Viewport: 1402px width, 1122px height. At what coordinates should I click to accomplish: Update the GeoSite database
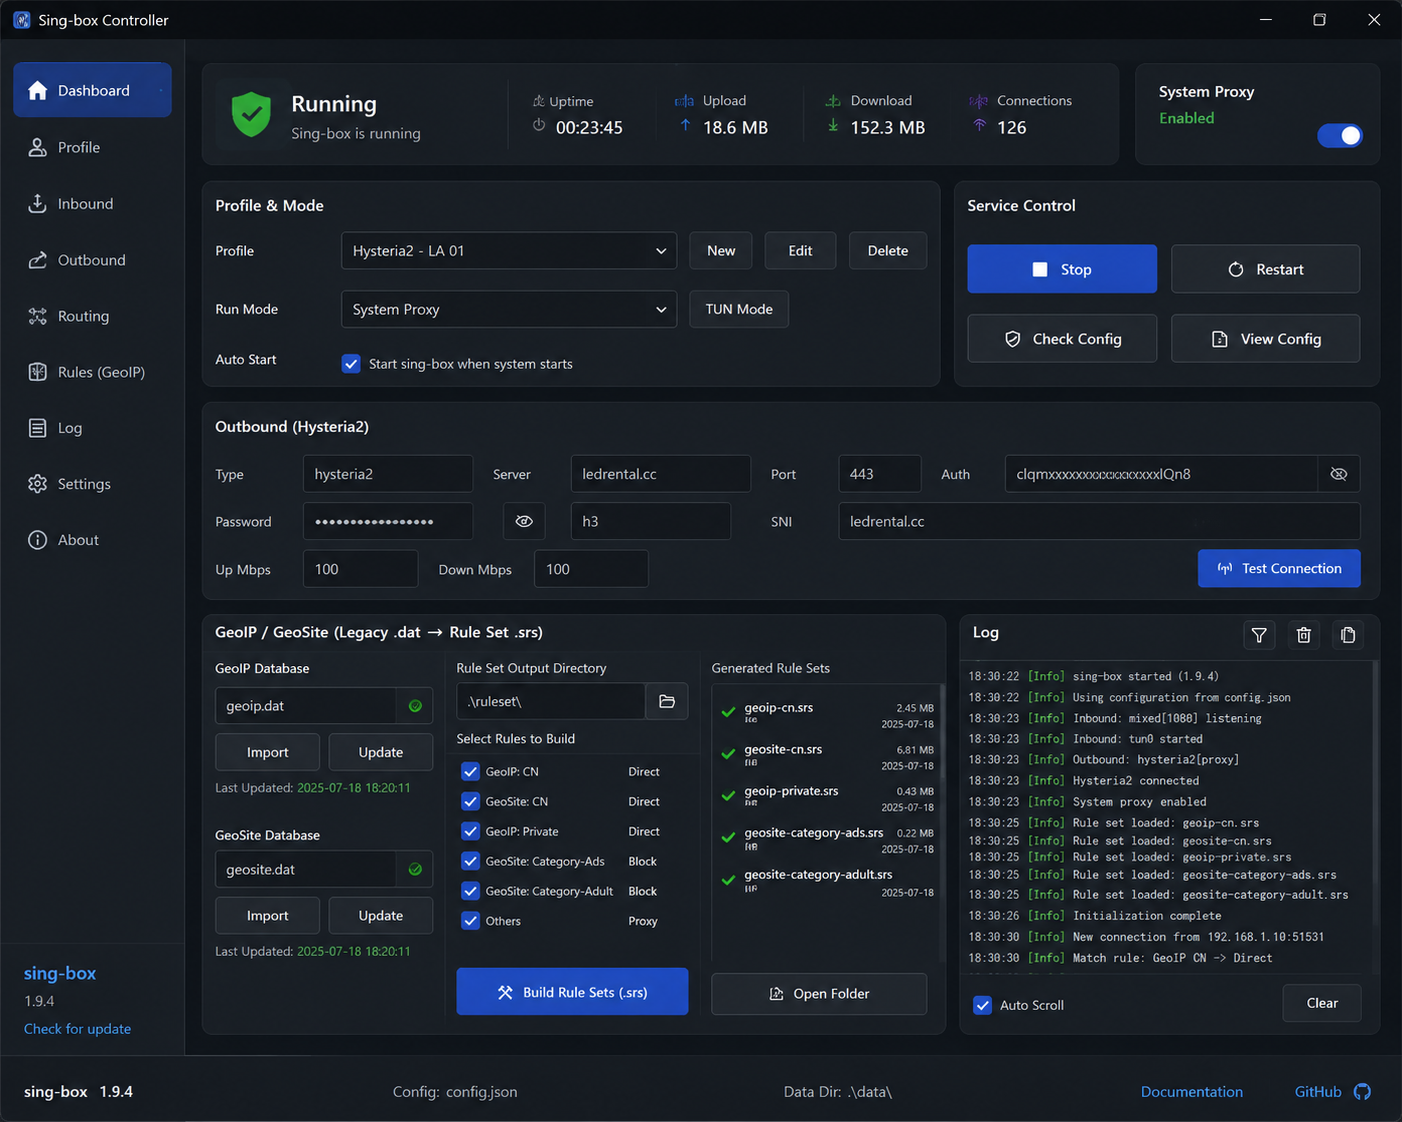(381, 916)
